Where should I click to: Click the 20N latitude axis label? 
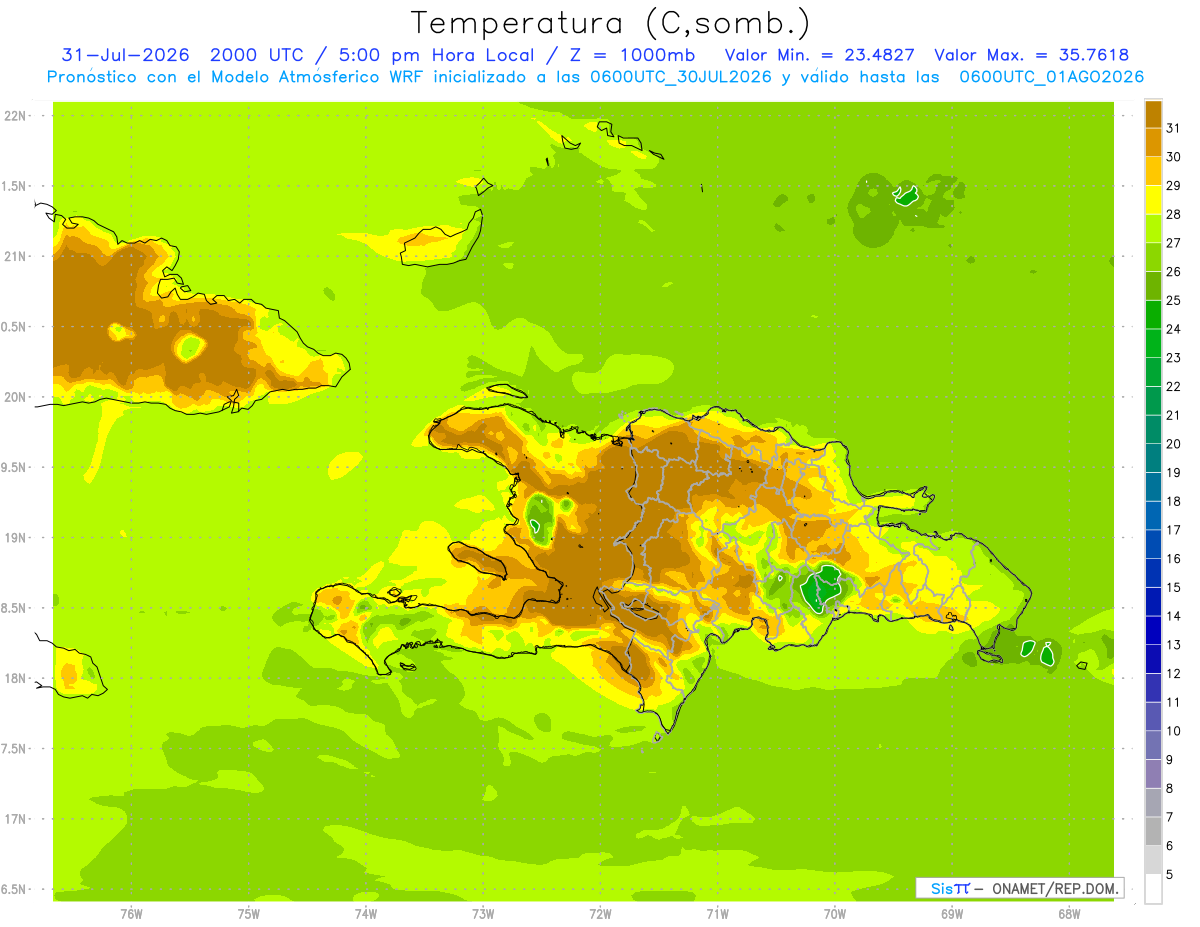[x=16, y=397]
